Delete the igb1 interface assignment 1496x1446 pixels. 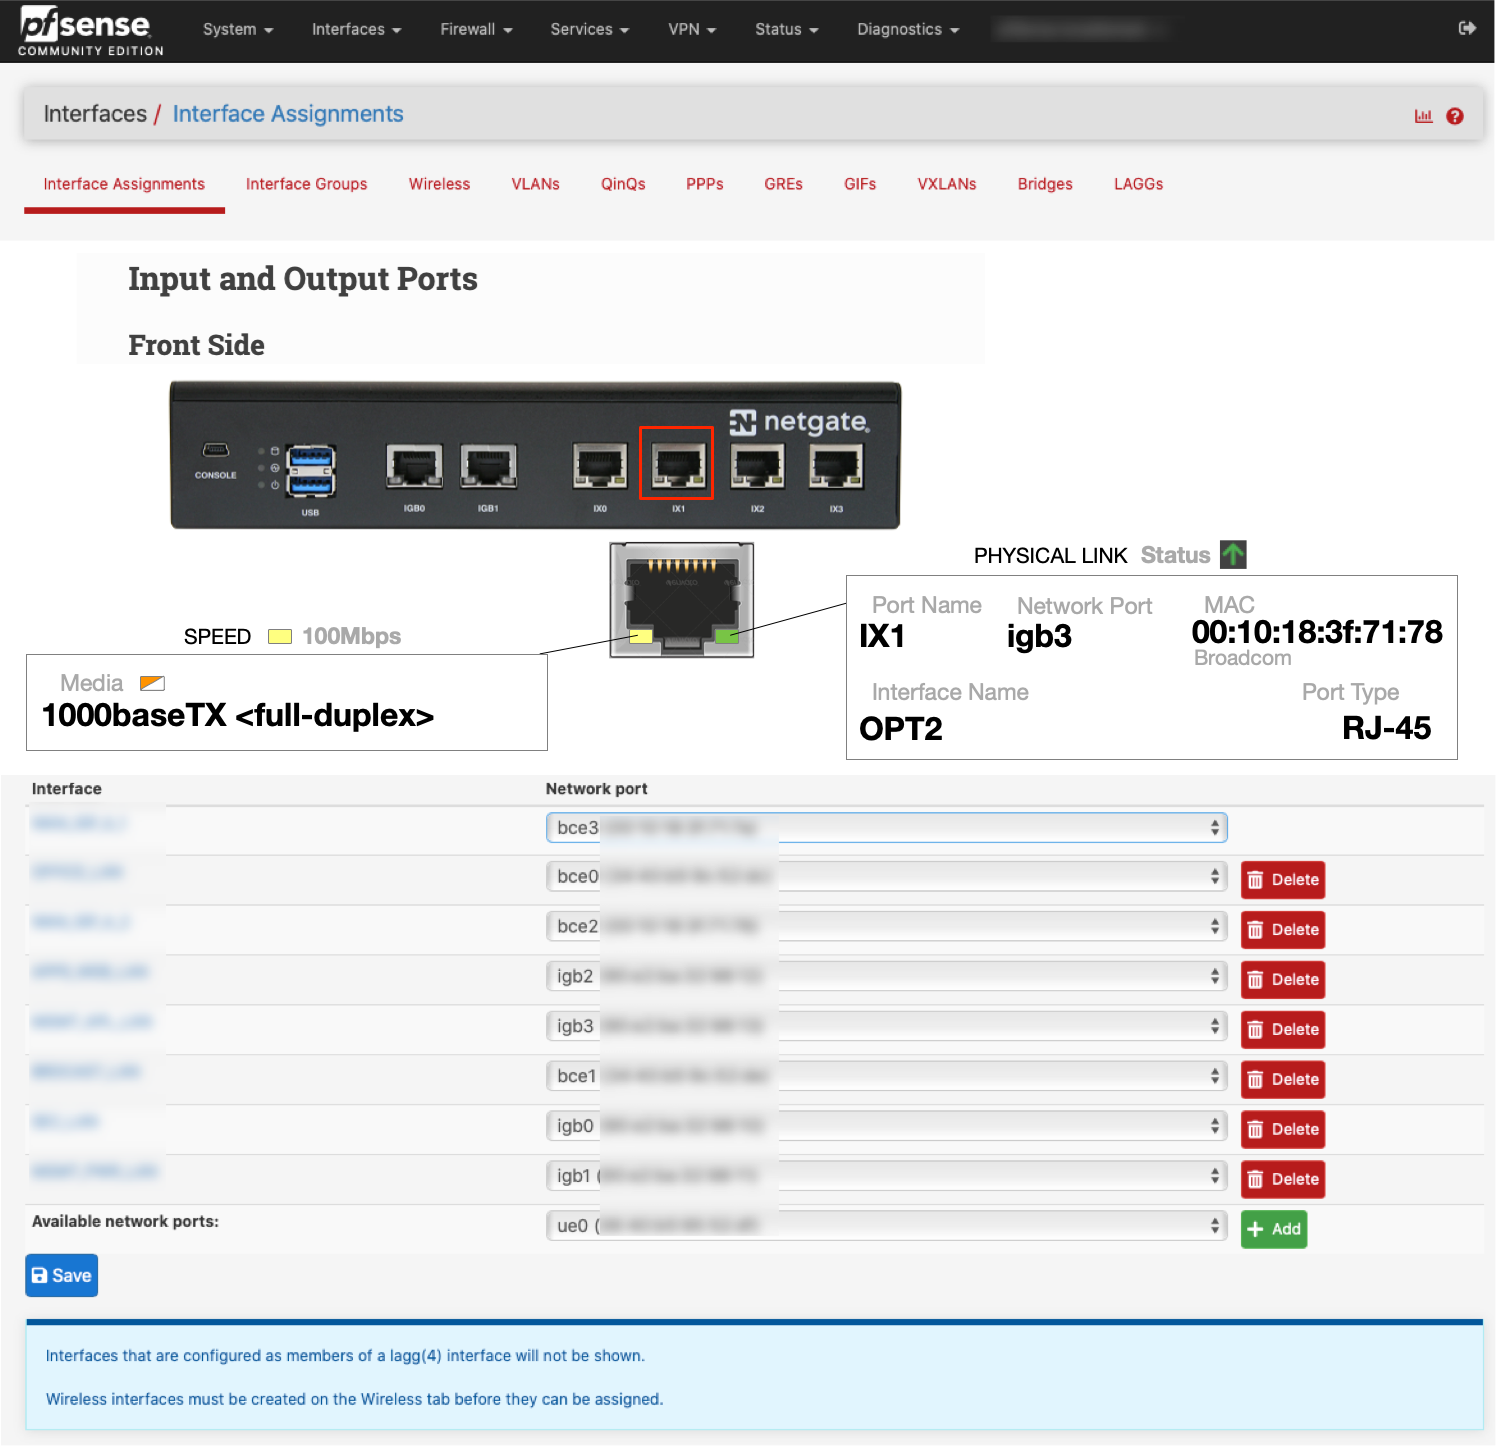tap(1283, 1180)
